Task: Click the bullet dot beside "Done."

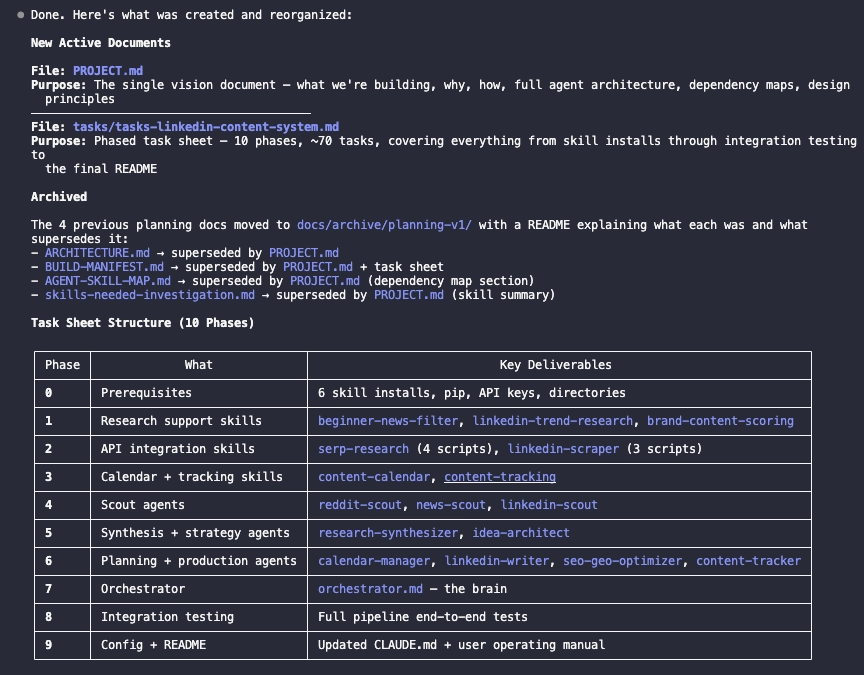Action: [x=21, y=15]
